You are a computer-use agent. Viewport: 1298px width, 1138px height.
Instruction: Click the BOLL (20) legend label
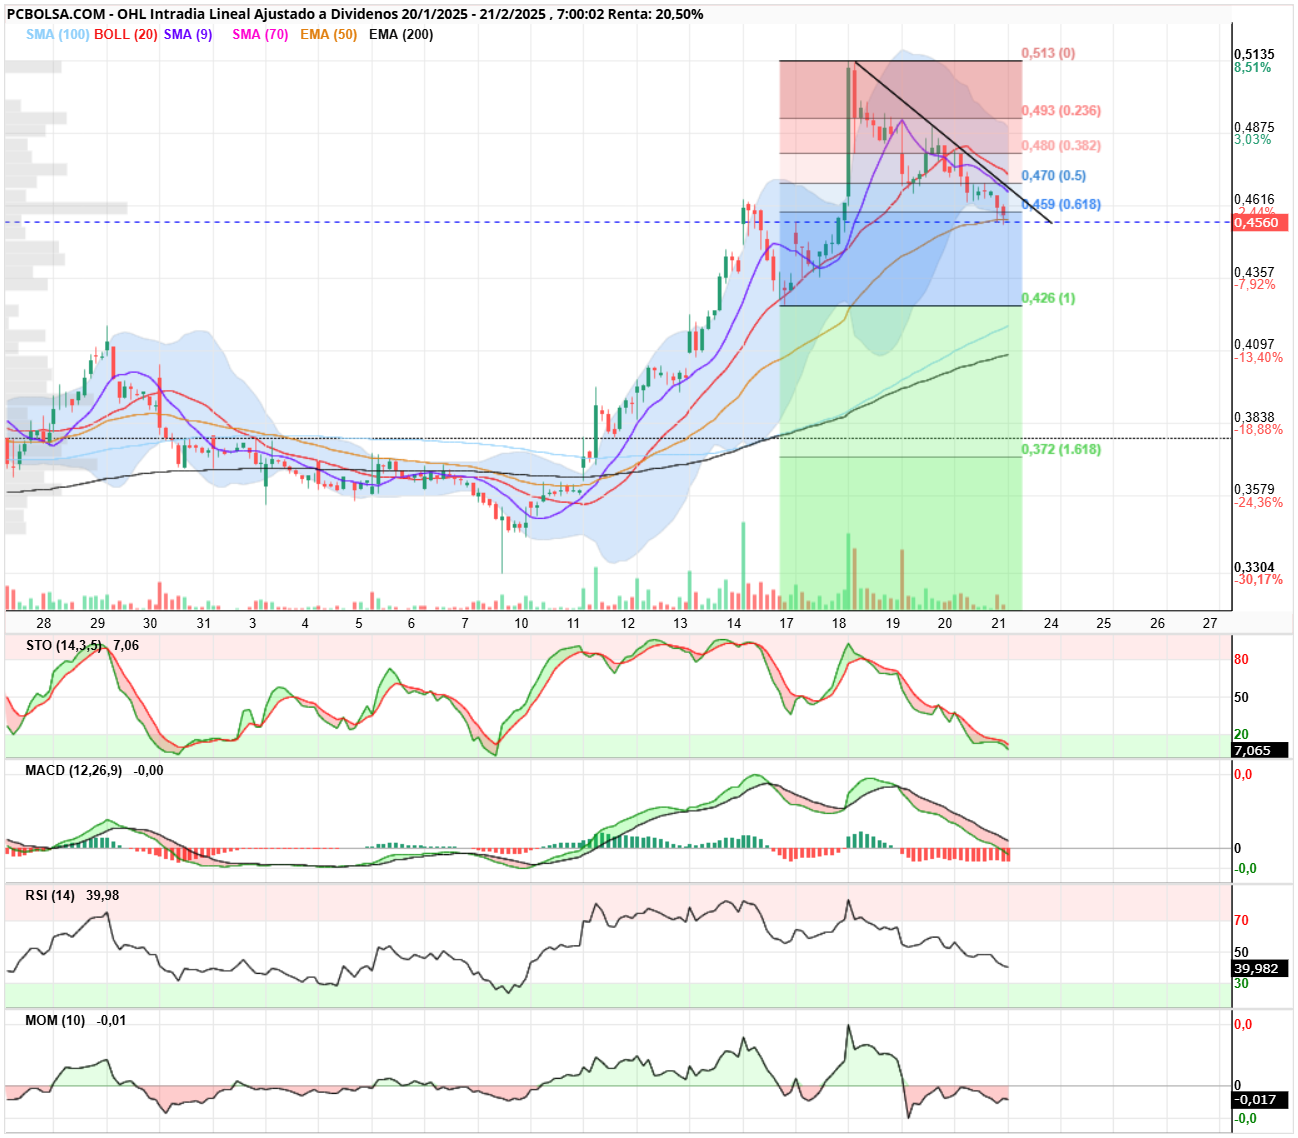point(126,34)
